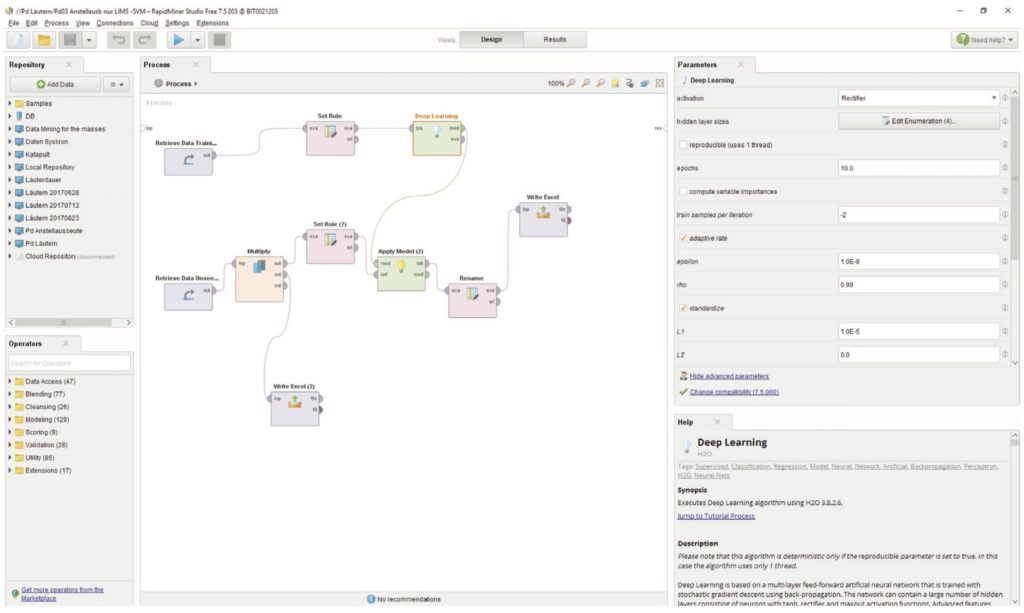
Task: Select the Set Role operator
Action: coord(330,138)
